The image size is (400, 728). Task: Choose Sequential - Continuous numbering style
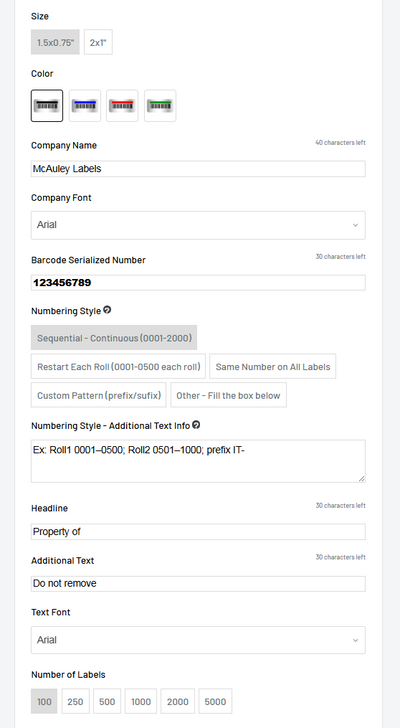tap(114, 338)
